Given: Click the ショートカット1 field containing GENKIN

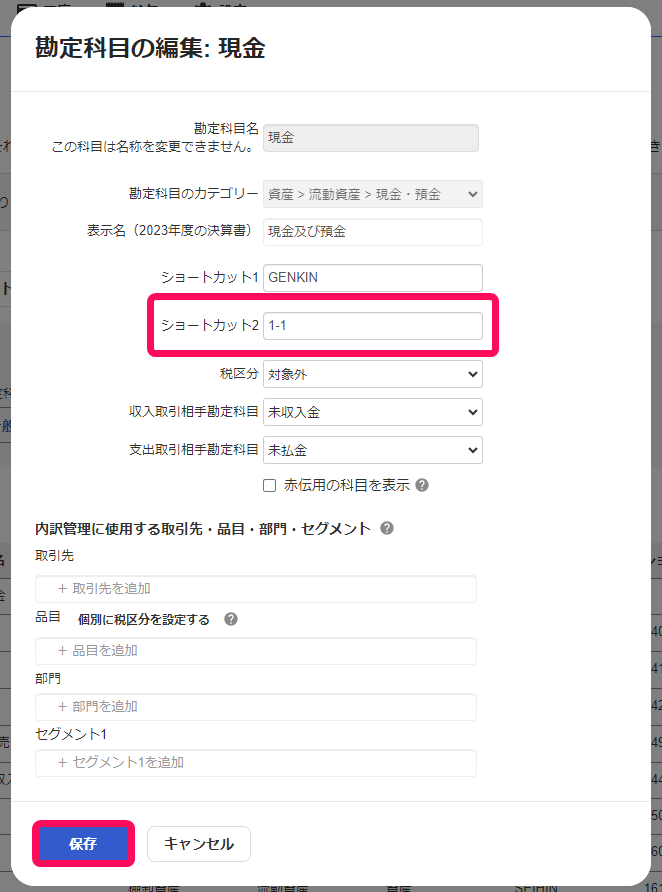Looking at the screenshot, I should click(x=373, y=278).
